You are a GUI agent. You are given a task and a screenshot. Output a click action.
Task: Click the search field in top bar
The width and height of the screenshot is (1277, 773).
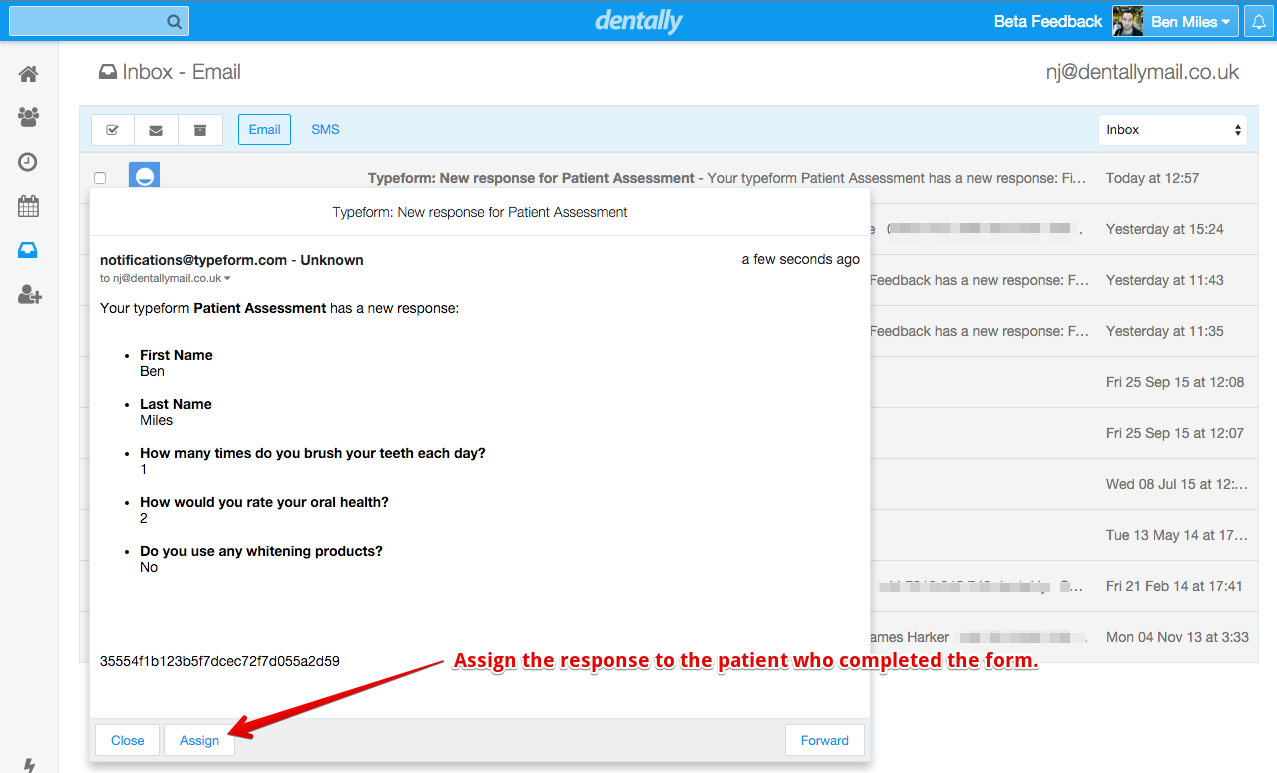point(88,21)
